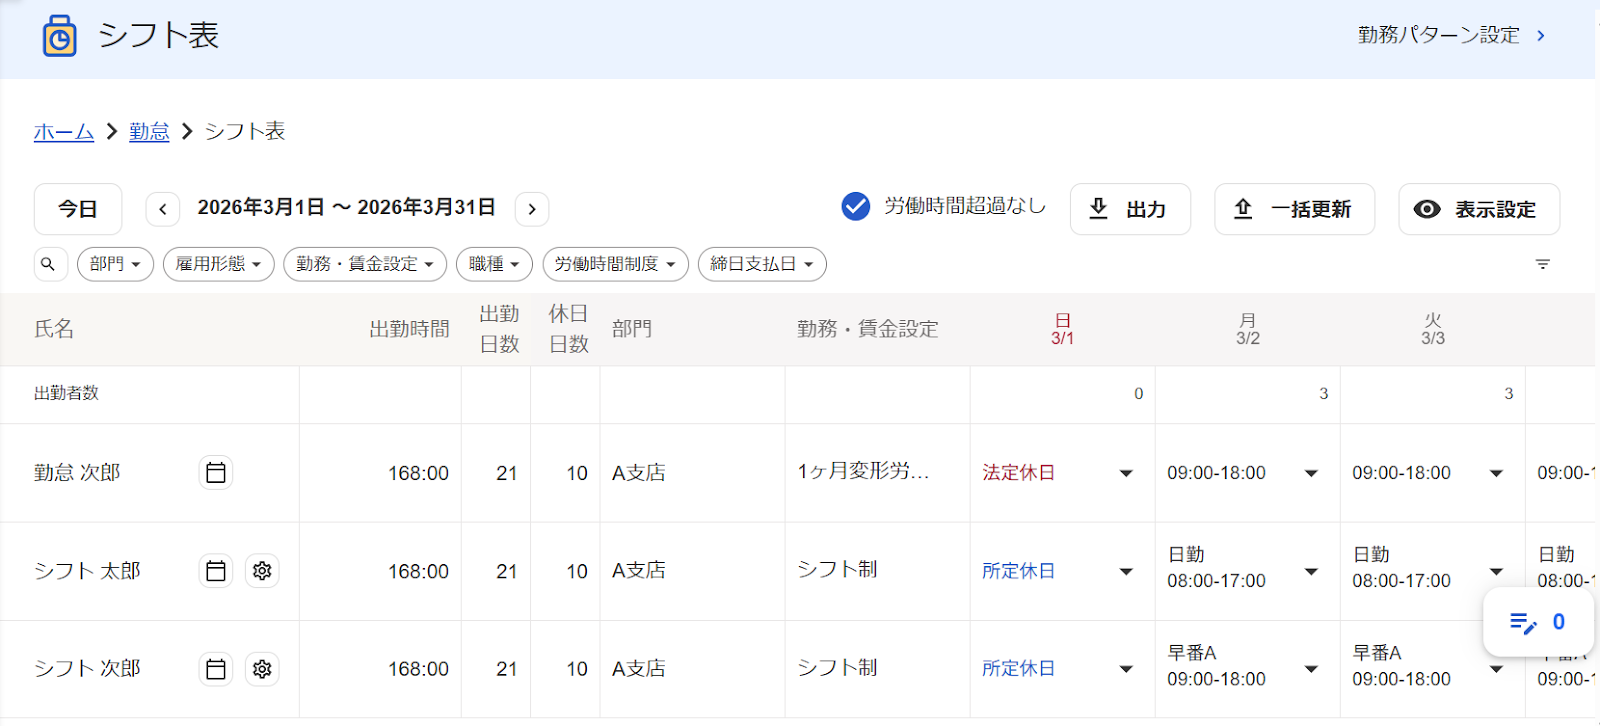Click the 勤務・賃金設定 column header
Image resolution: width=1600 pixels, height=726 pixels.
tap(867, 329)
